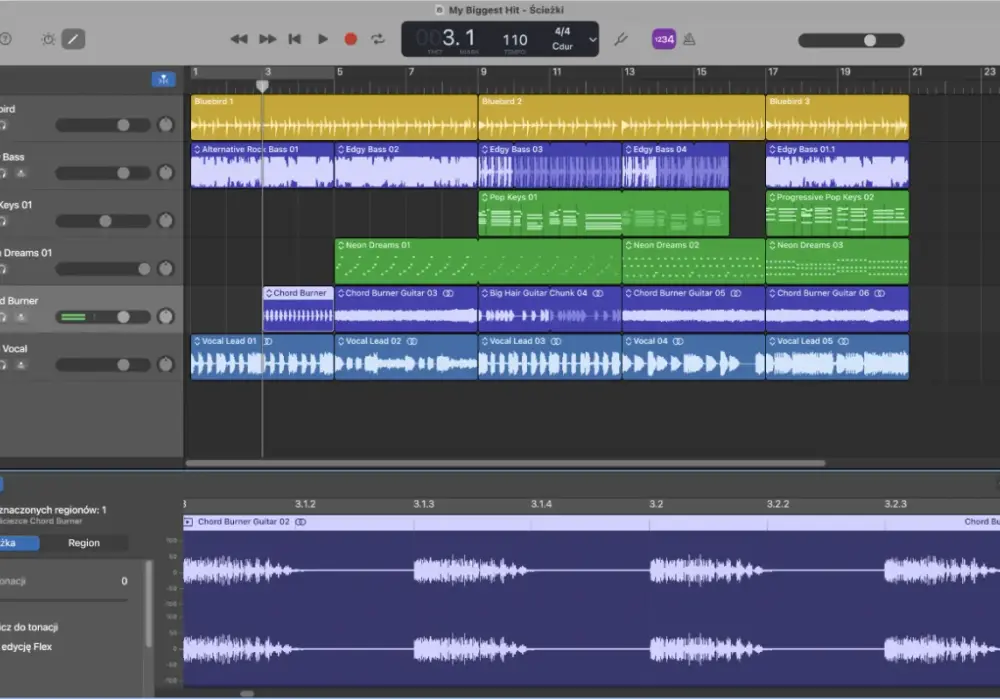Click loop icon on editor's Chord Burner Guitar 02

pyautogui.click(x=300, y=521)
